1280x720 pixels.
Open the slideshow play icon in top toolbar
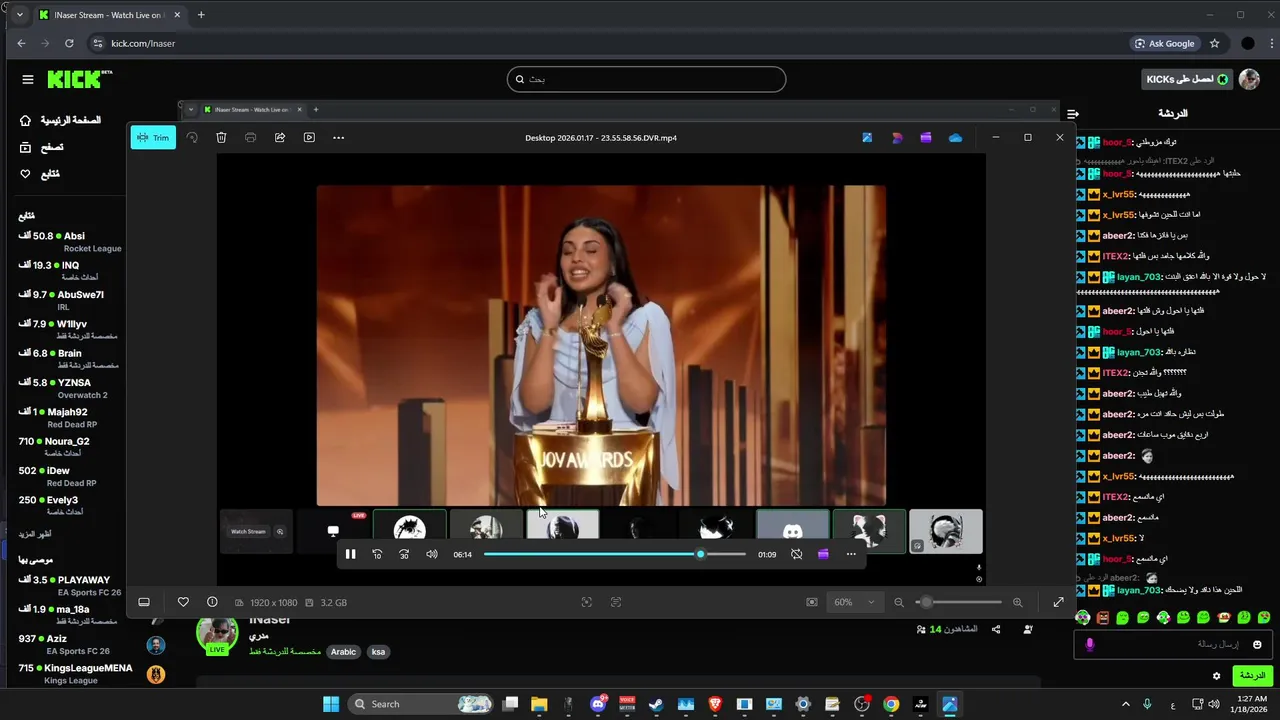click(309, 138)
